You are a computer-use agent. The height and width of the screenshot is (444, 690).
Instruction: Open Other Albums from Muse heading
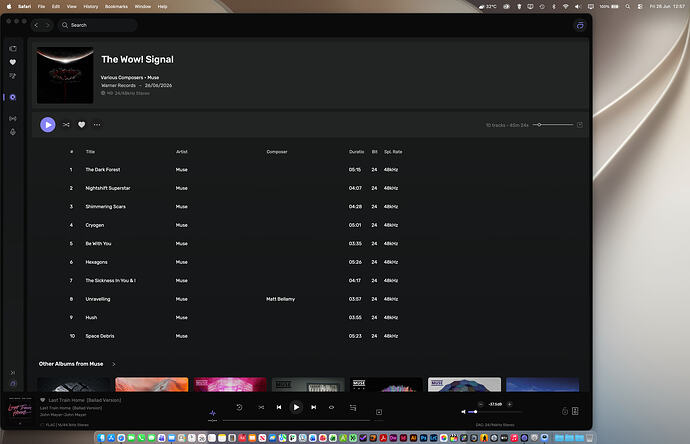[71, 364]
